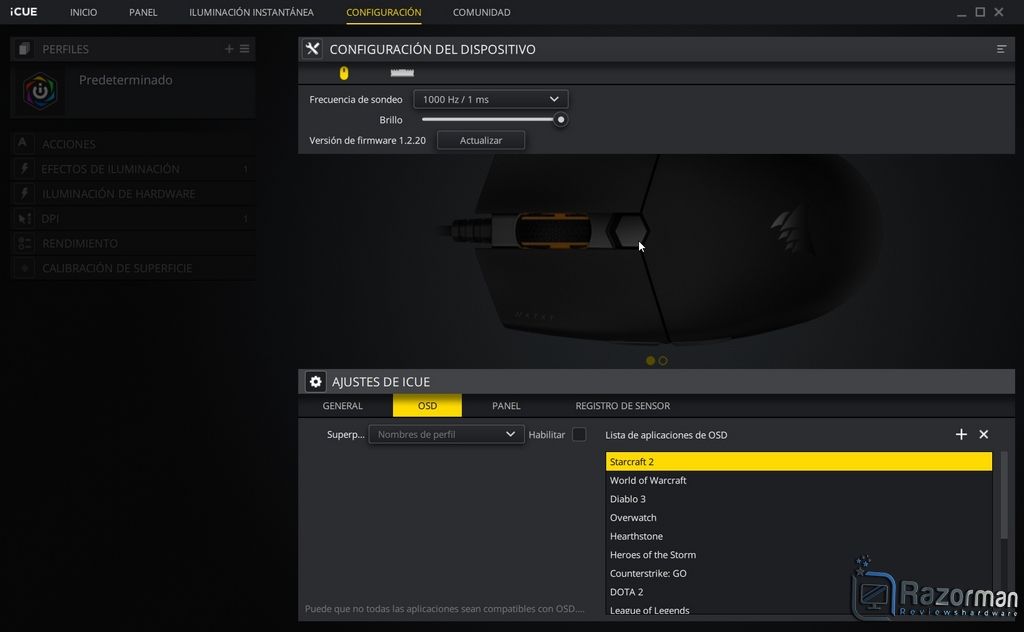Select Heroes of the Storm entry
The height and width of the screenshot is (632, 1024).
click(x=799, y=554)
